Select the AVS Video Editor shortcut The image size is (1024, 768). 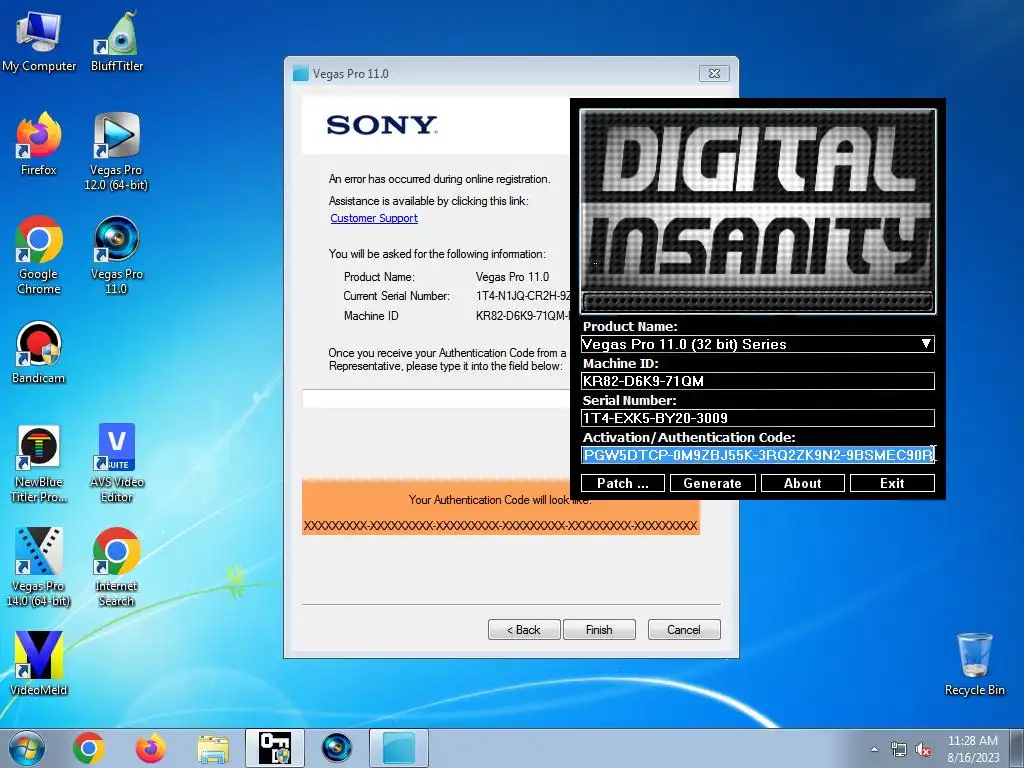pyautogui.click(x=117, y=464)
